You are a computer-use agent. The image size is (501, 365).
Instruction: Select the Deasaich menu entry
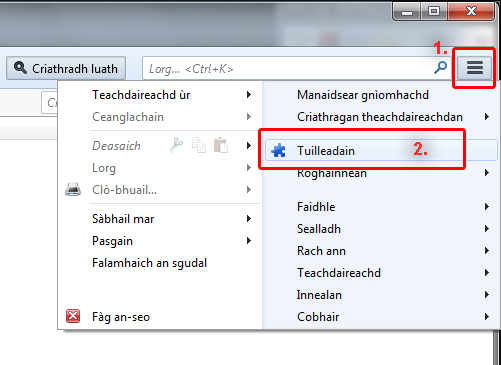[x=116, y=146]
